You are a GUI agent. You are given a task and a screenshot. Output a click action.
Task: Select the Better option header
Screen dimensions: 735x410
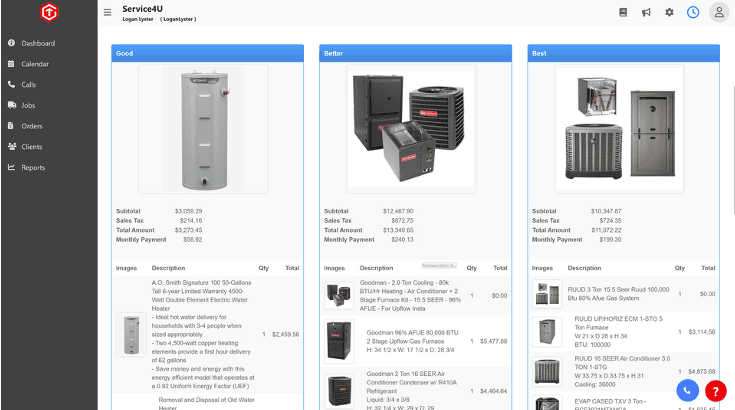click(x=415, y=53)
